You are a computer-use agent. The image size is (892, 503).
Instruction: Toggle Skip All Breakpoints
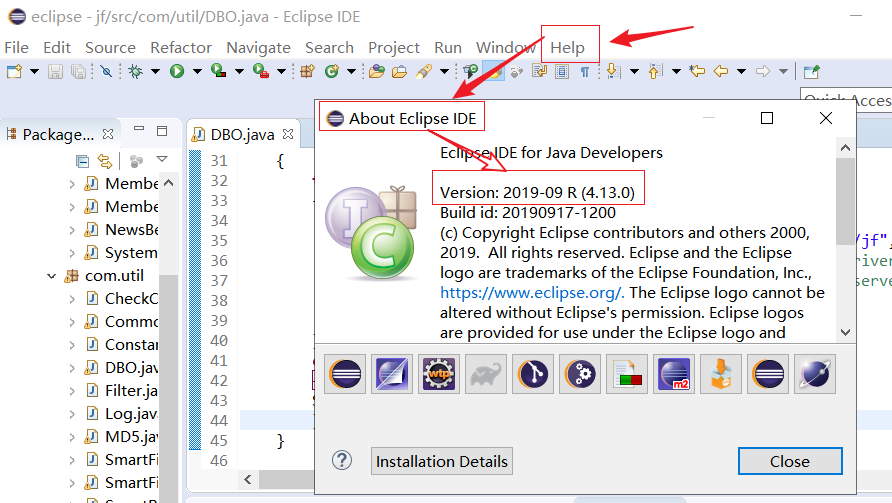[106, 72]
